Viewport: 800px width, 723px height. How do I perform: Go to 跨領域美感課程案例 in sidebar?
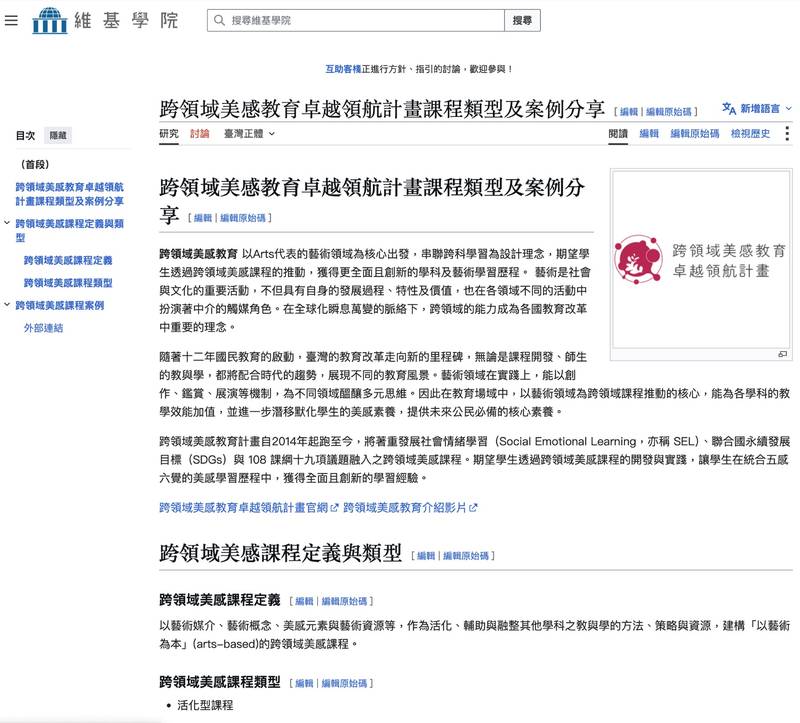point(60,305)
